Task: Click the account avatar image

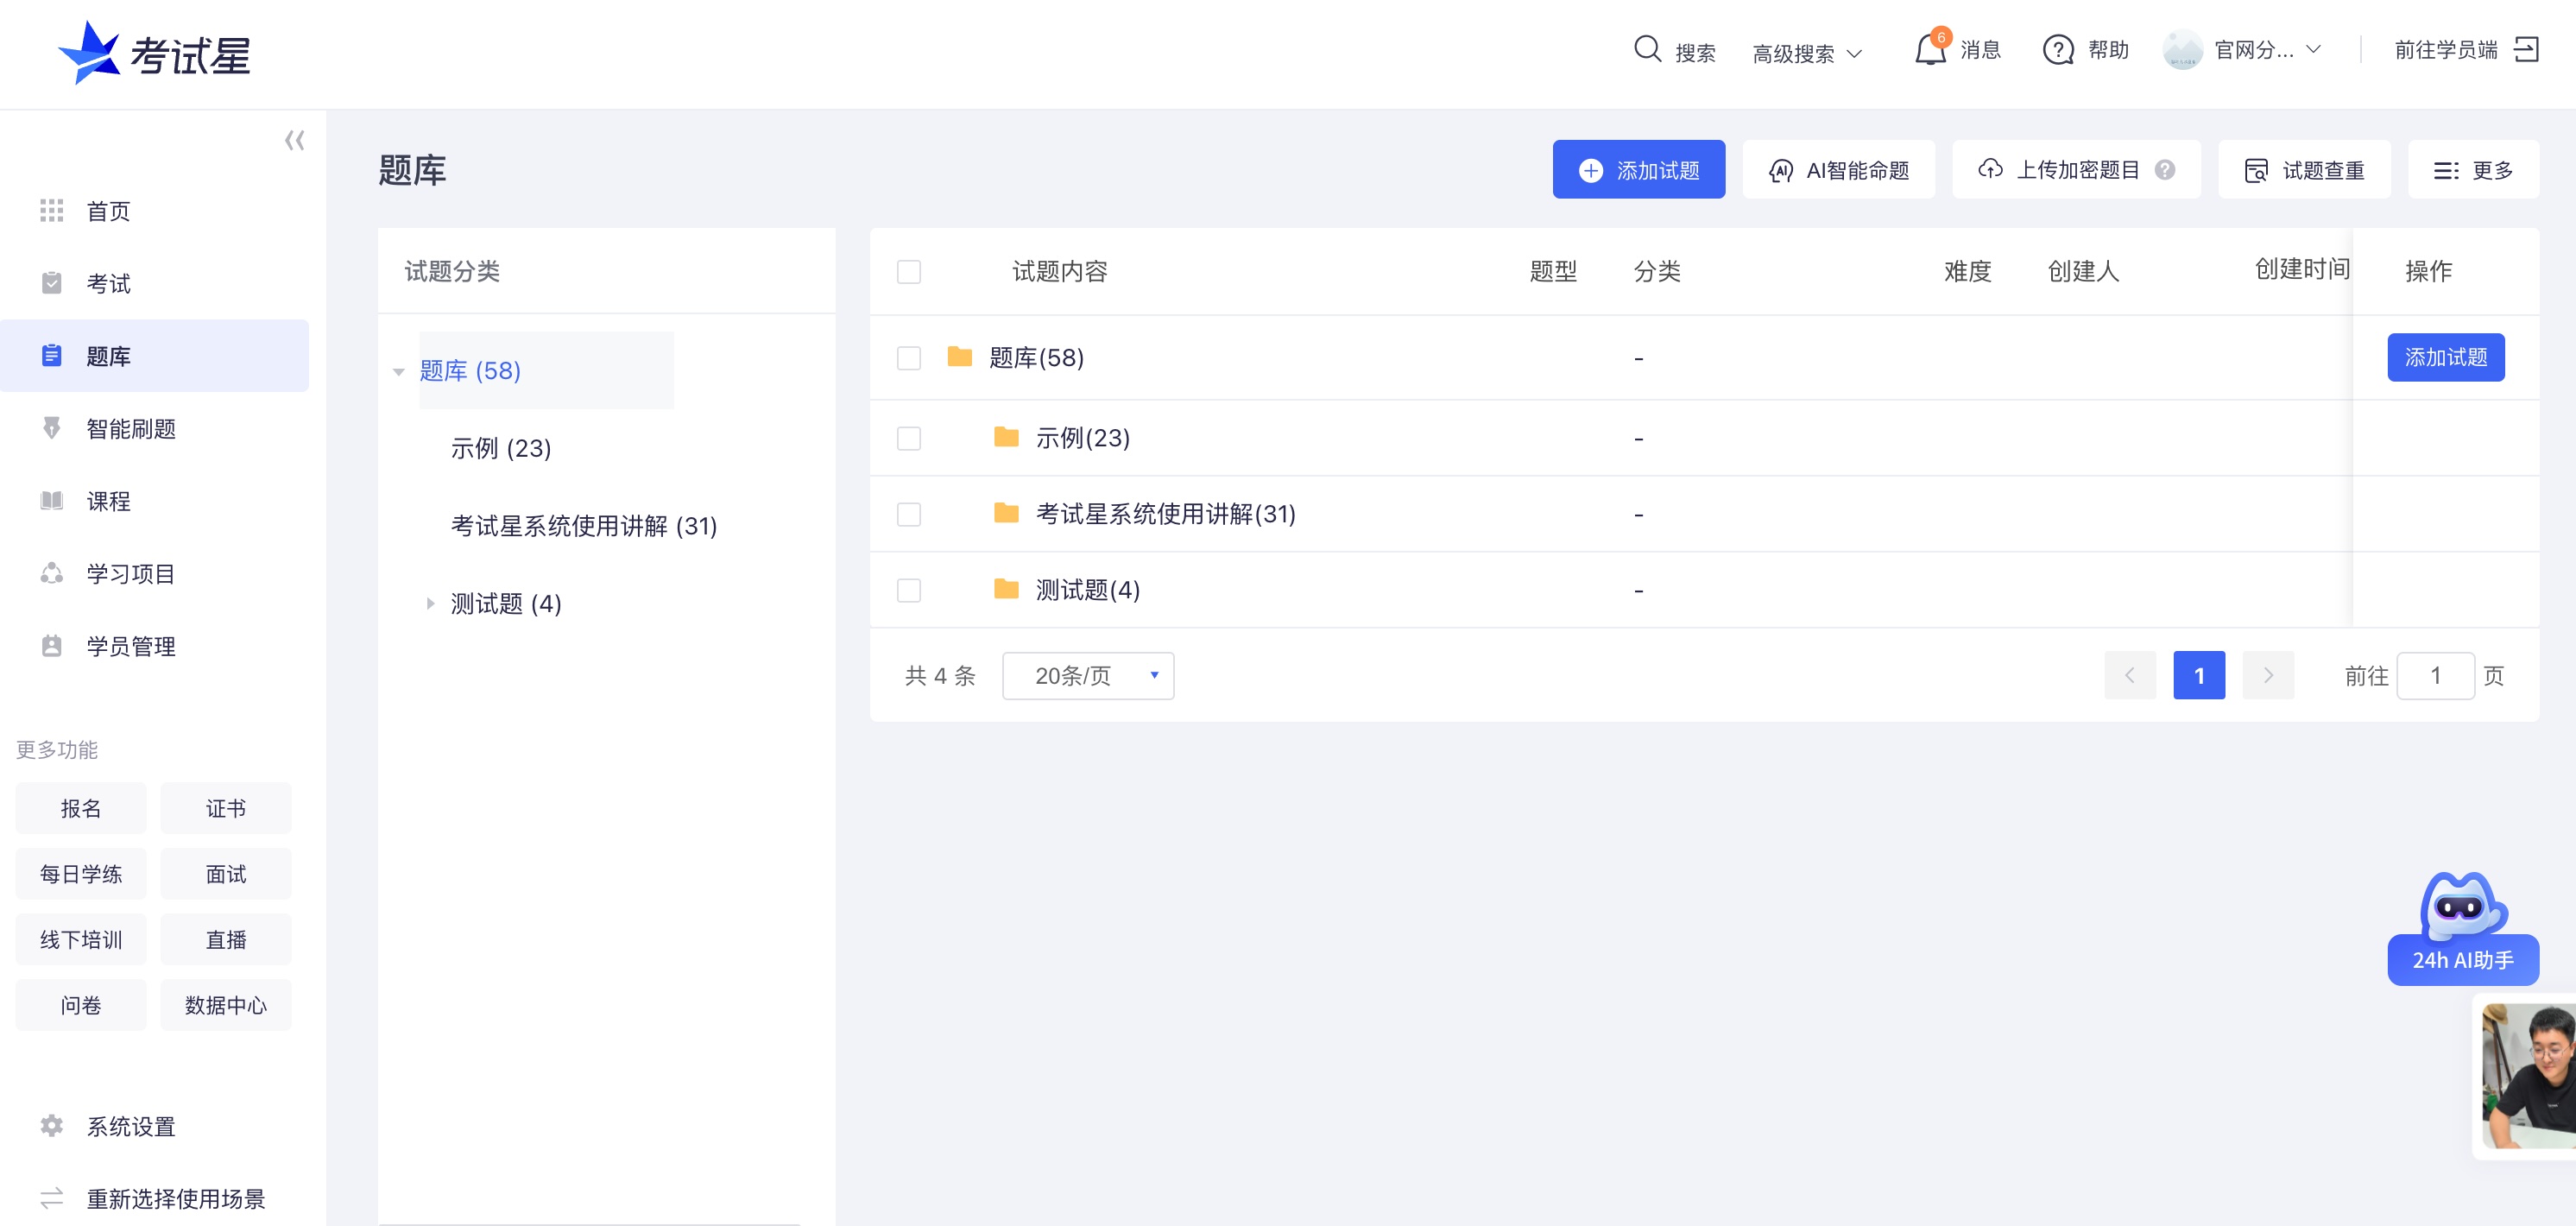Action: [x=2182, y=50]
